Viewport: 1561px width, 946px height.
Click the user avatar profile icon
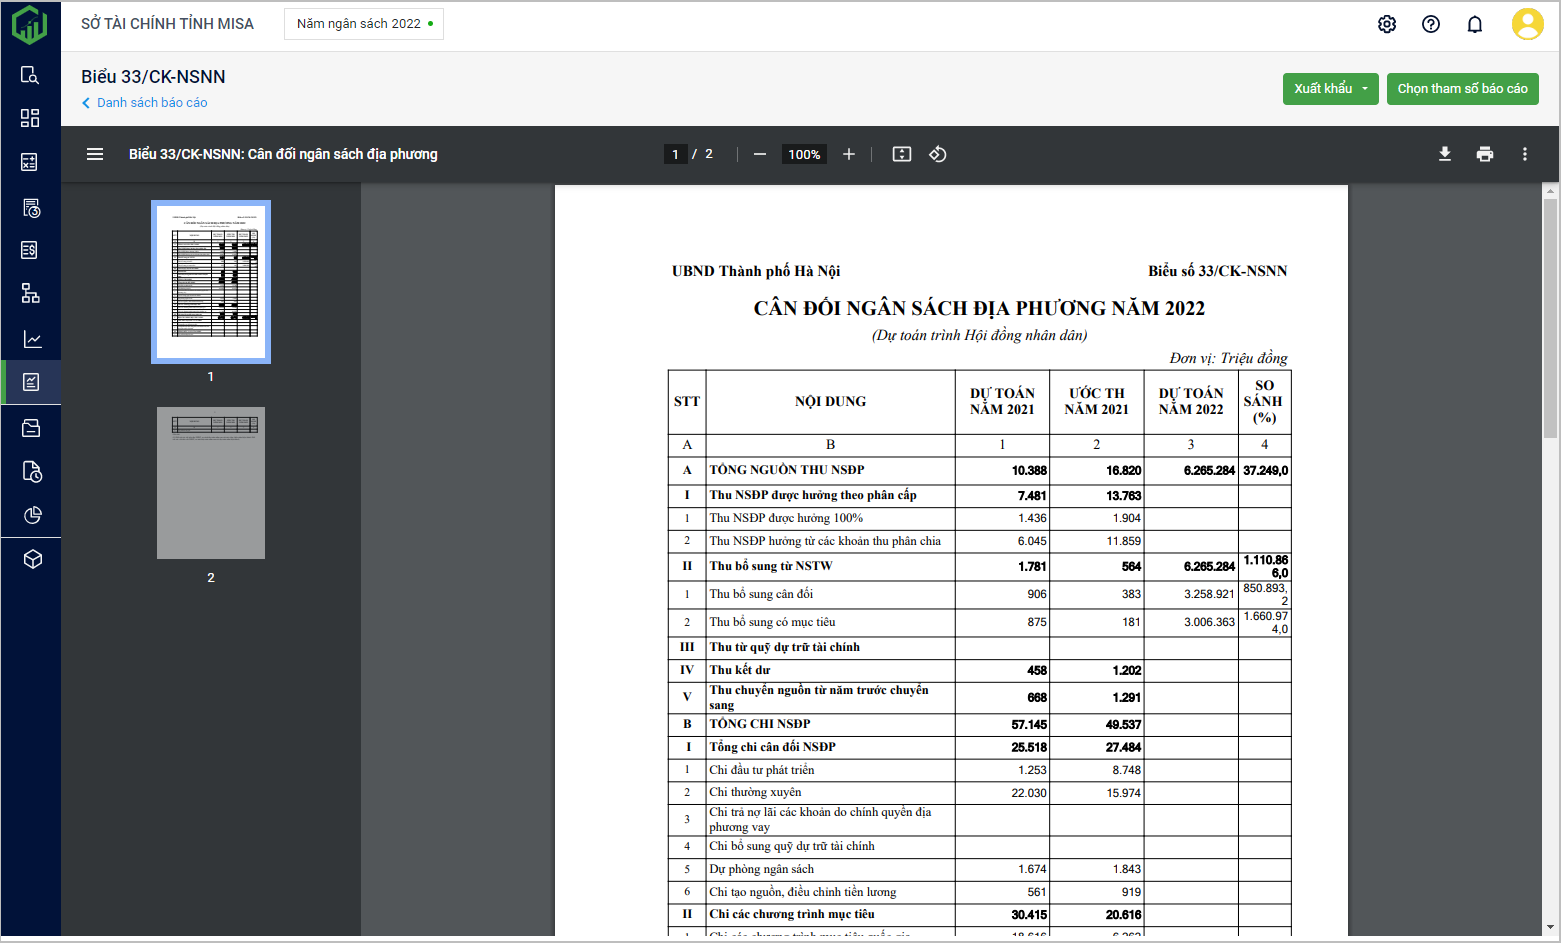(1526, 24)
